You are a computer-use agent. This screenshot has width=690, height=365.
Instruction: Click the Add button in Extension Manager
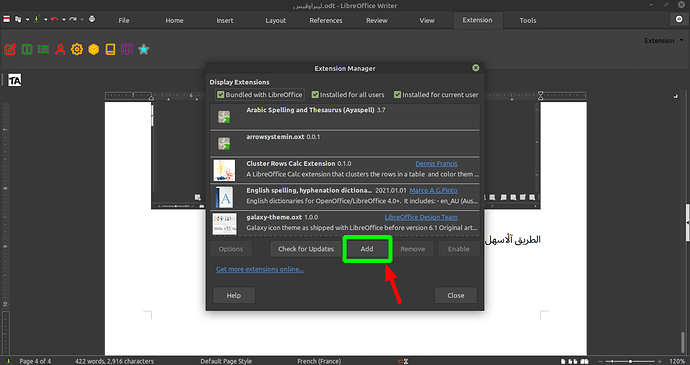[367, 249]
